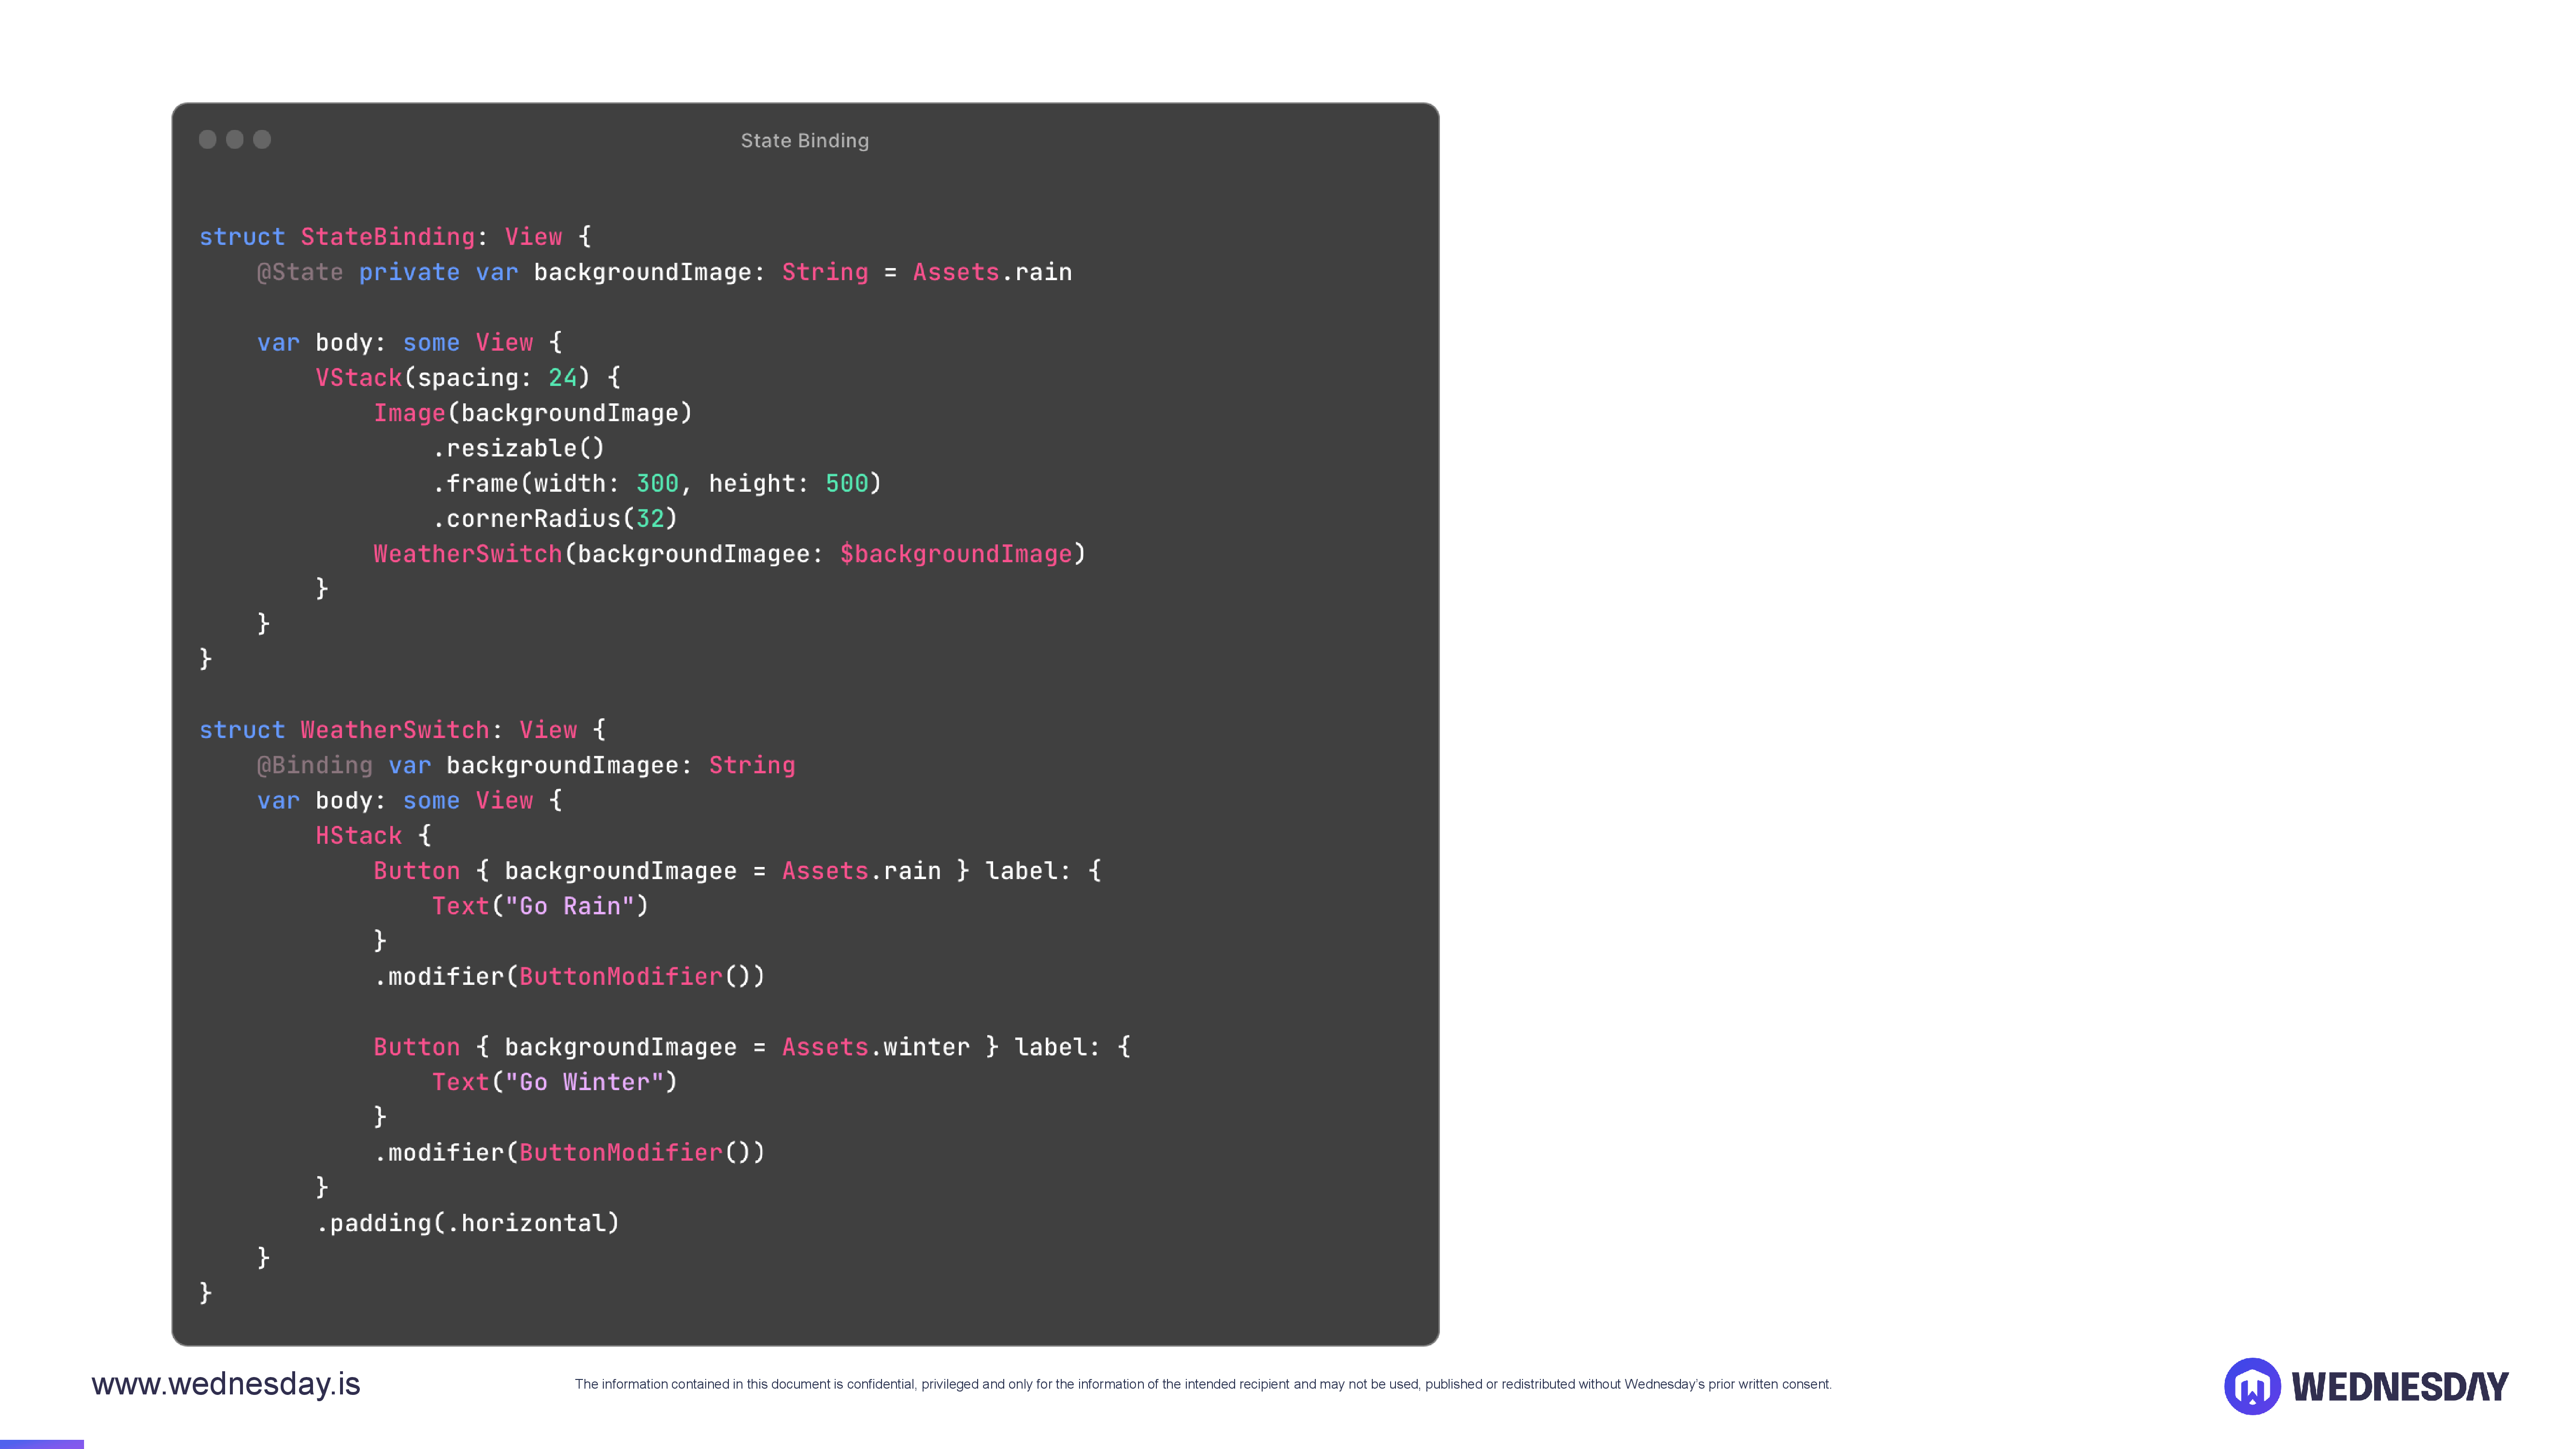
Task: Click the 'HStack {' line
Action: [373, 836]
